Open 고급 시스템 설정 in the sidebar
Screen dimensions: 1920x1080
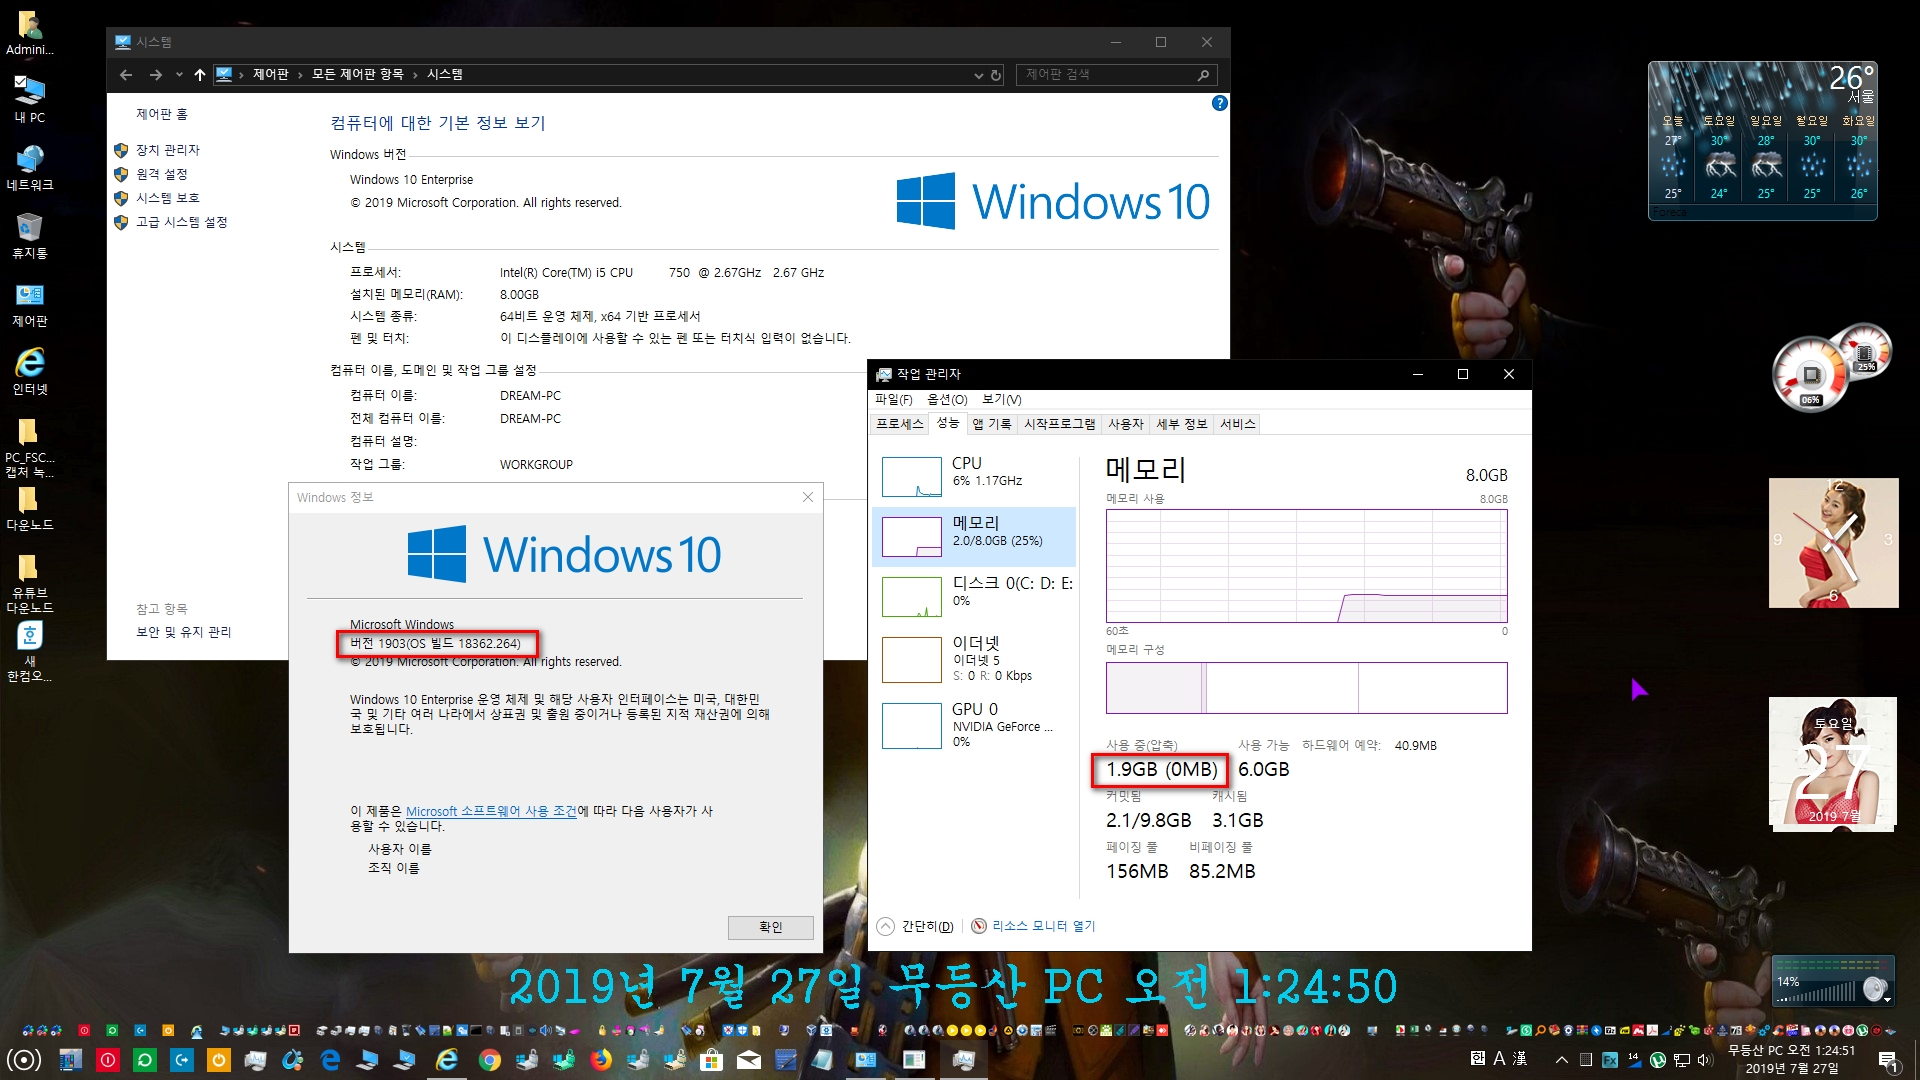(182, 222)
